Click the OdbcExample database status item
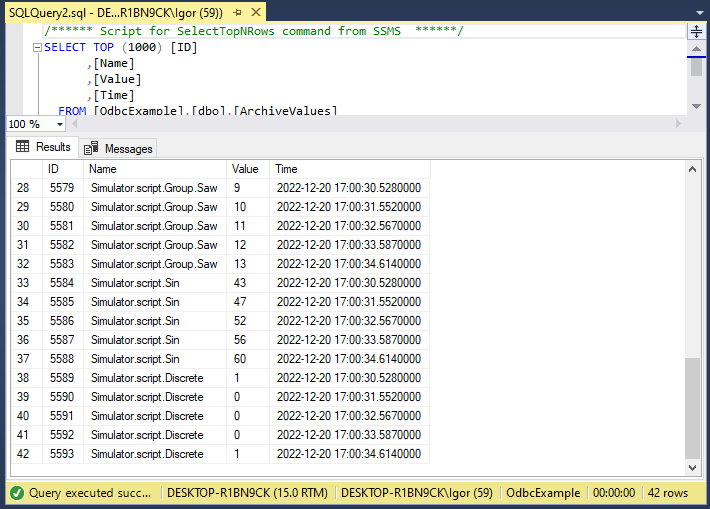Screen dimensions: 710x509 543,493
